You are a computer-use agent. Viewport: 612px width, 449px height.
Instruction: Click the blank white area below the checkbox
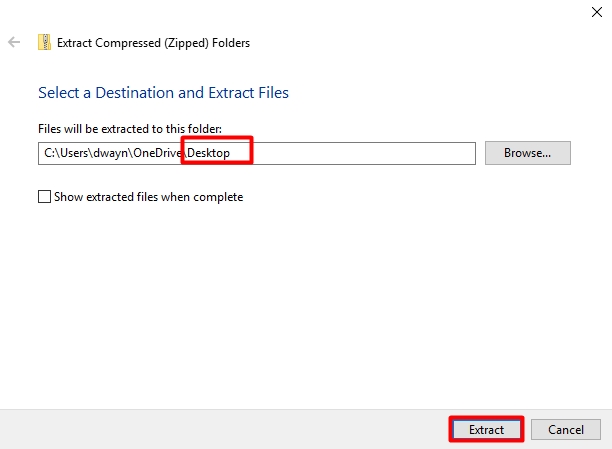click(x=300, y=300)
